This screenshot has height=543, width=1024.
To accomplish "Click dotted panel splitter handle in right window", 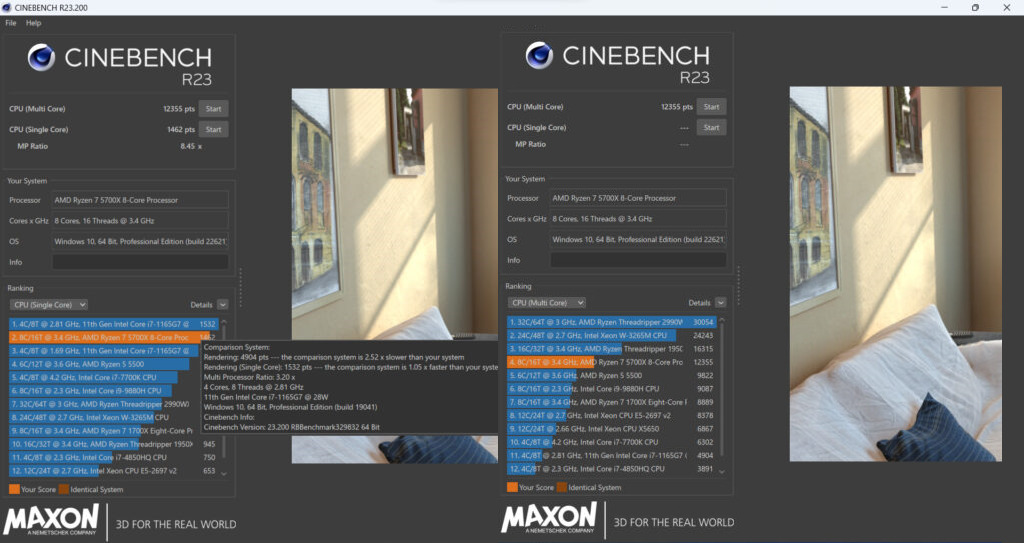I will click(x=738, y=286).
